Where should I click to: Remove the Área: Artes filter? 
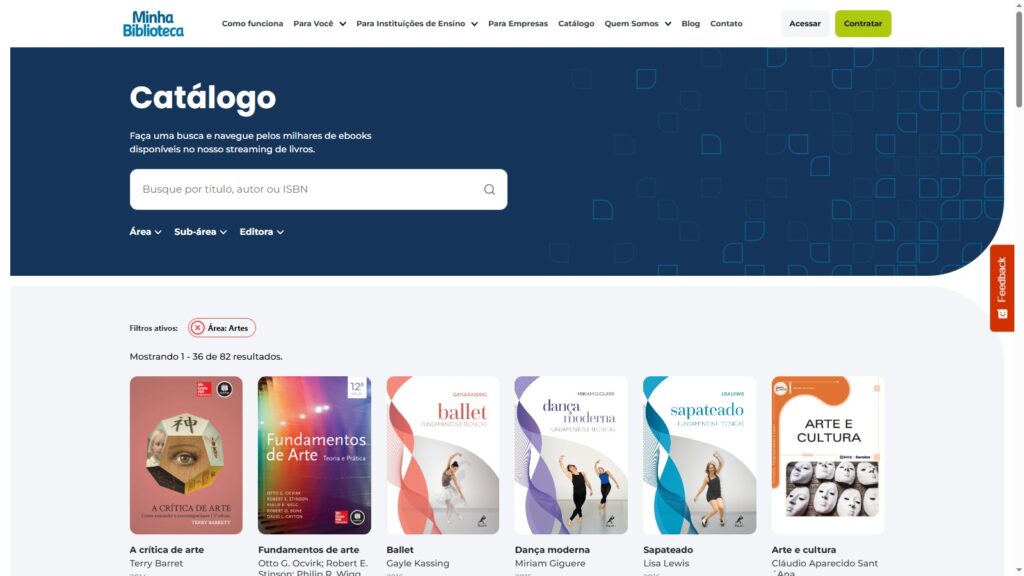[x=198, y=328]
